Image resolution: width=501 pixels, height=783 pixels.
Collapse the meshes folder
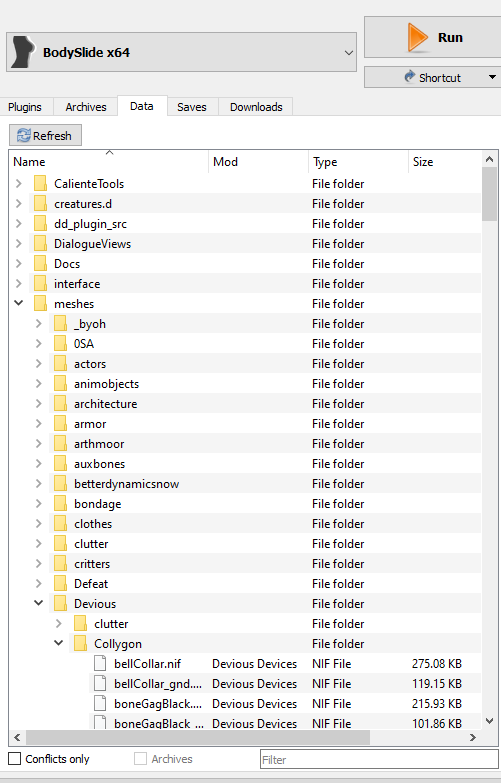[19, 303]
